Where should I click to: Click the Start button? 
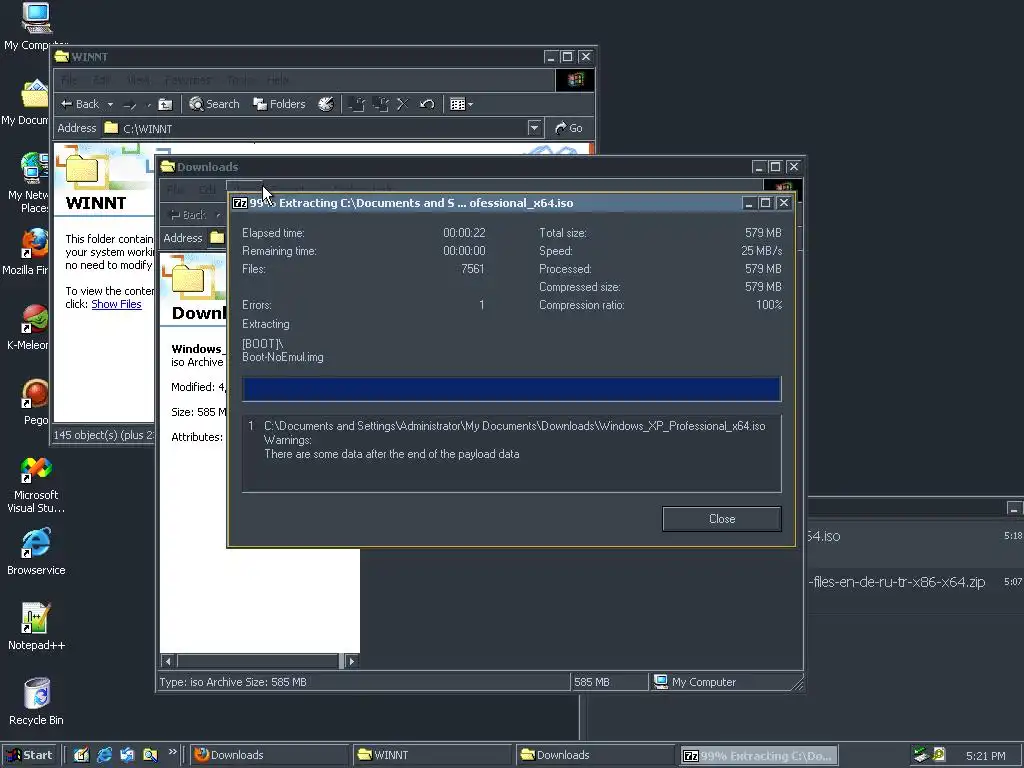coord(29,755)
